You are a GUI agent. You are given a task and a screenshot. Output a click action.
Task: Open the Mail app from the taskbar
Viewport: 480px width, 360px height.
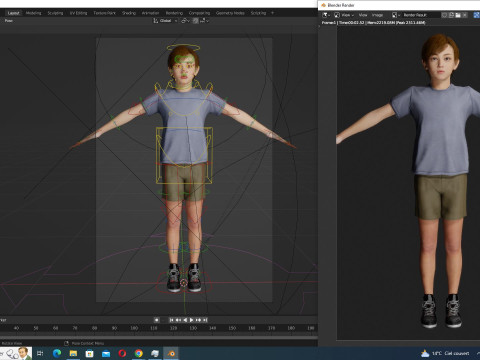(106, 353)
